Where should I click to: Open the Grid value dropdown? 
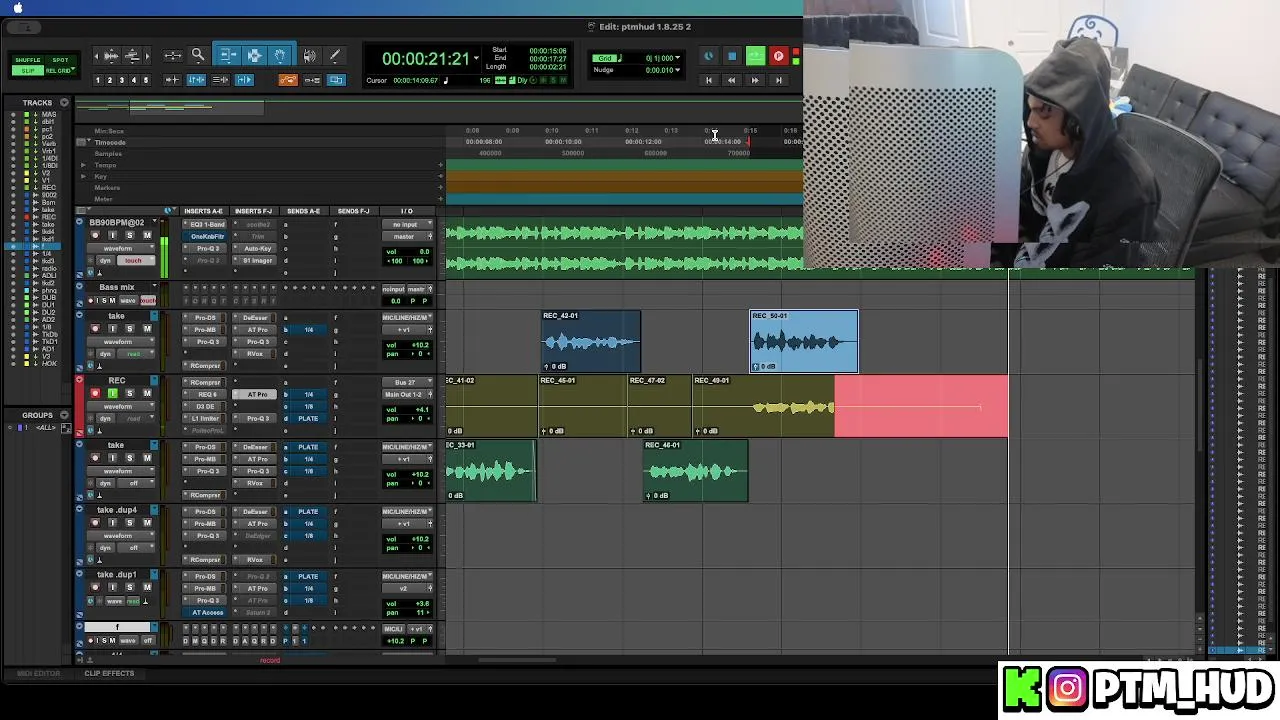coord(678,58)
